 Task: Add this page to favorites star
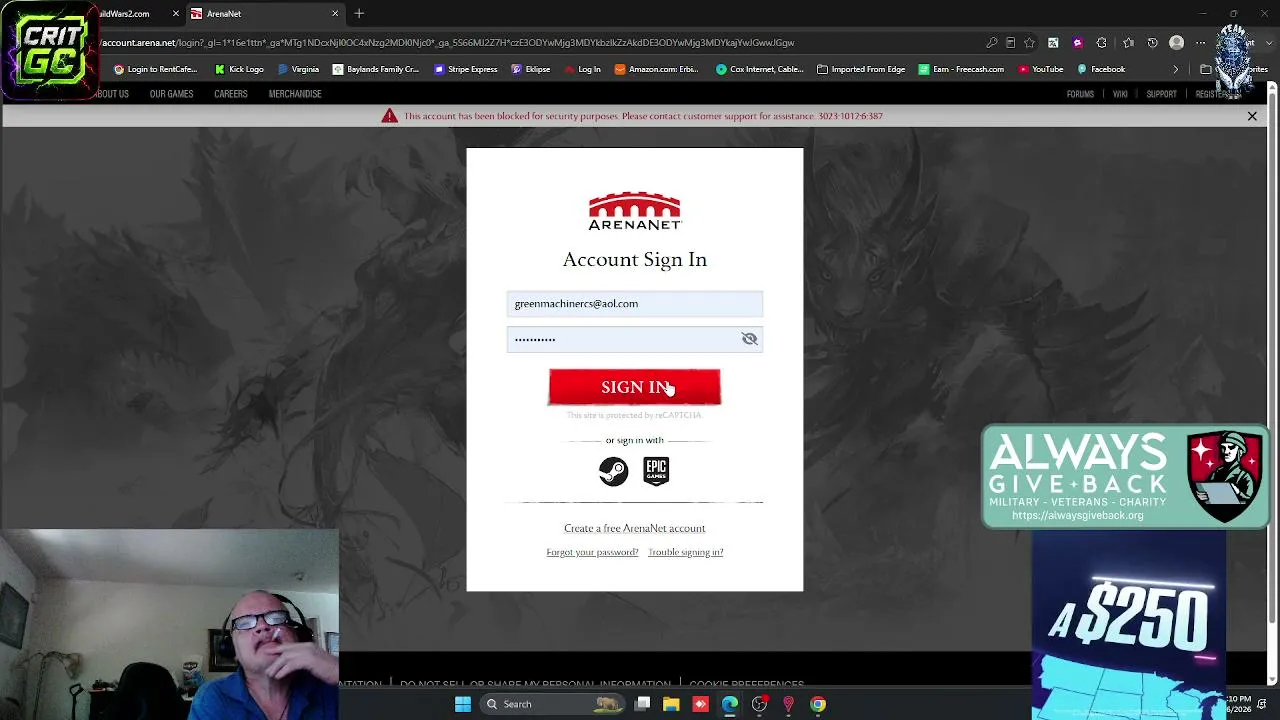coord(1029,43)
